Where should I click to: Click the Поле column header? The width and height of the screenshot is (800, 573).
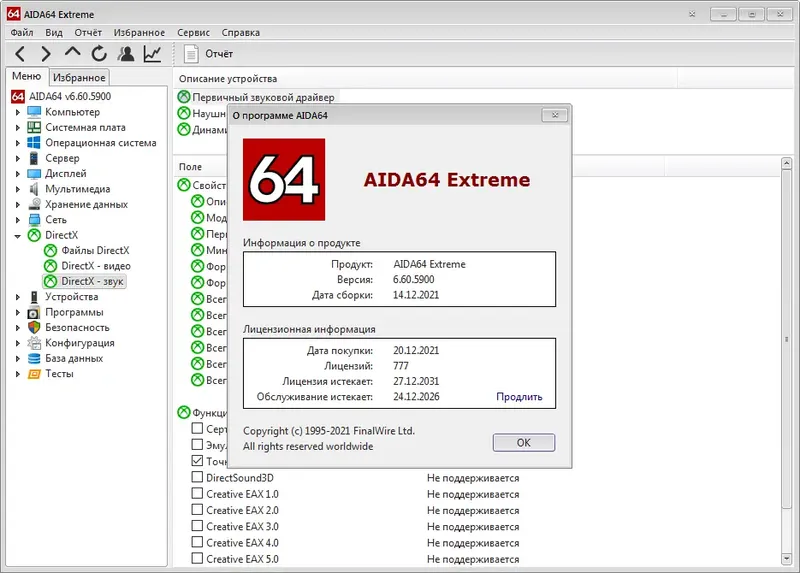click(x=190, y=167)
